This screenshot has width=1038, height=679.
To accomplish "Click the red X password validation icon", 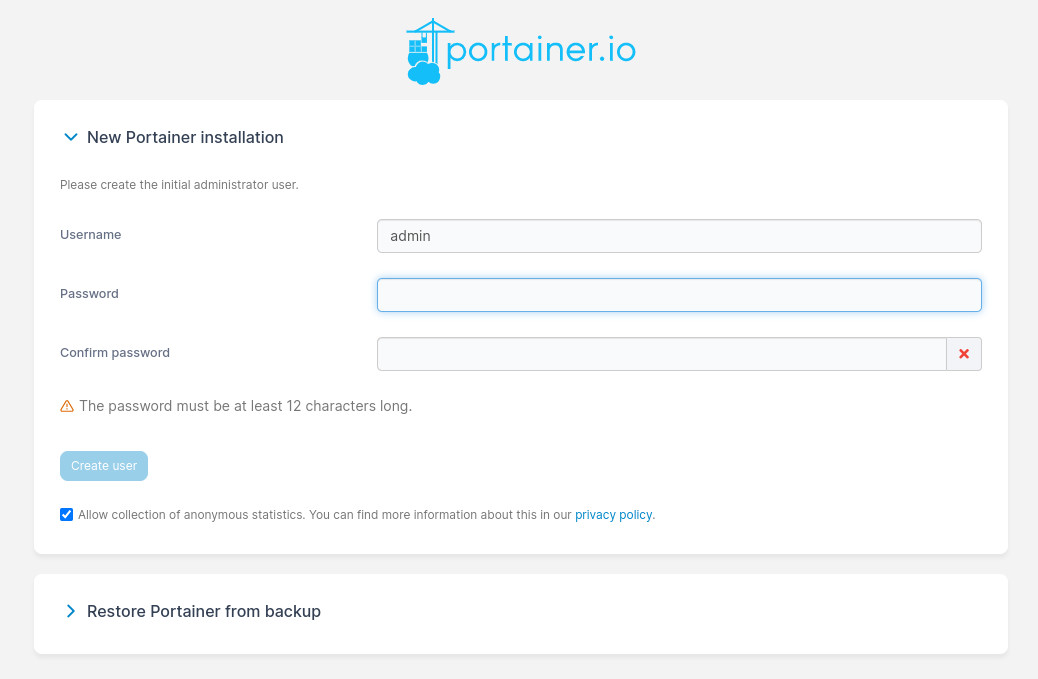I will point(964,354).
